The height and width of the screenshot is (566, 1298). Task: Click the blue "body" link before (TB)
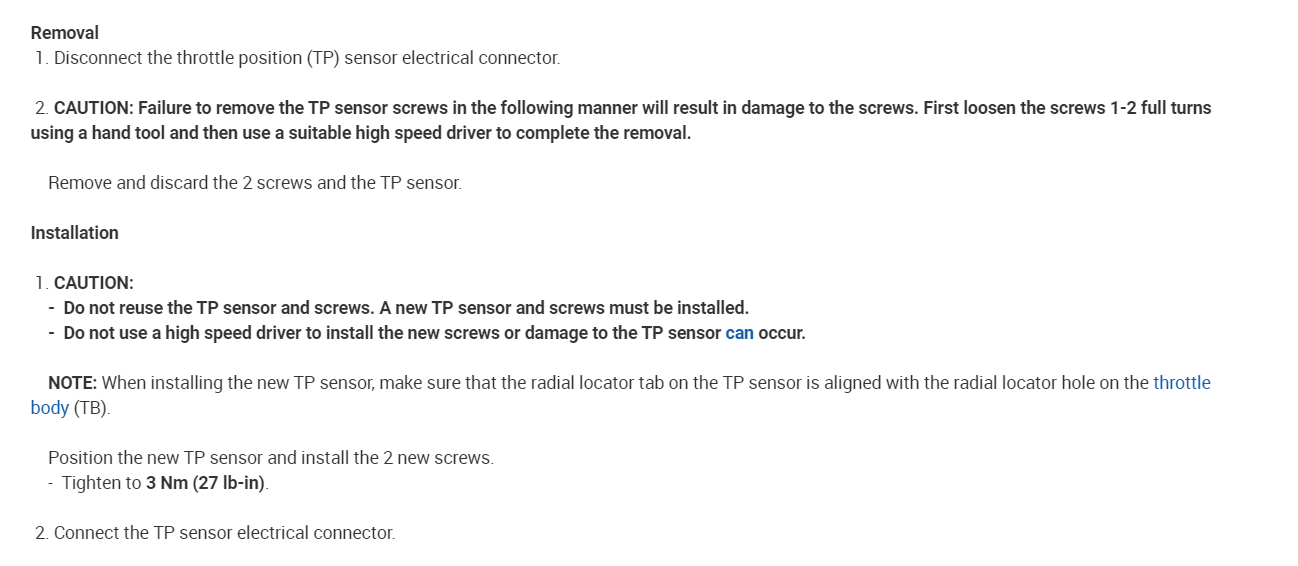[x=50, y=408]
